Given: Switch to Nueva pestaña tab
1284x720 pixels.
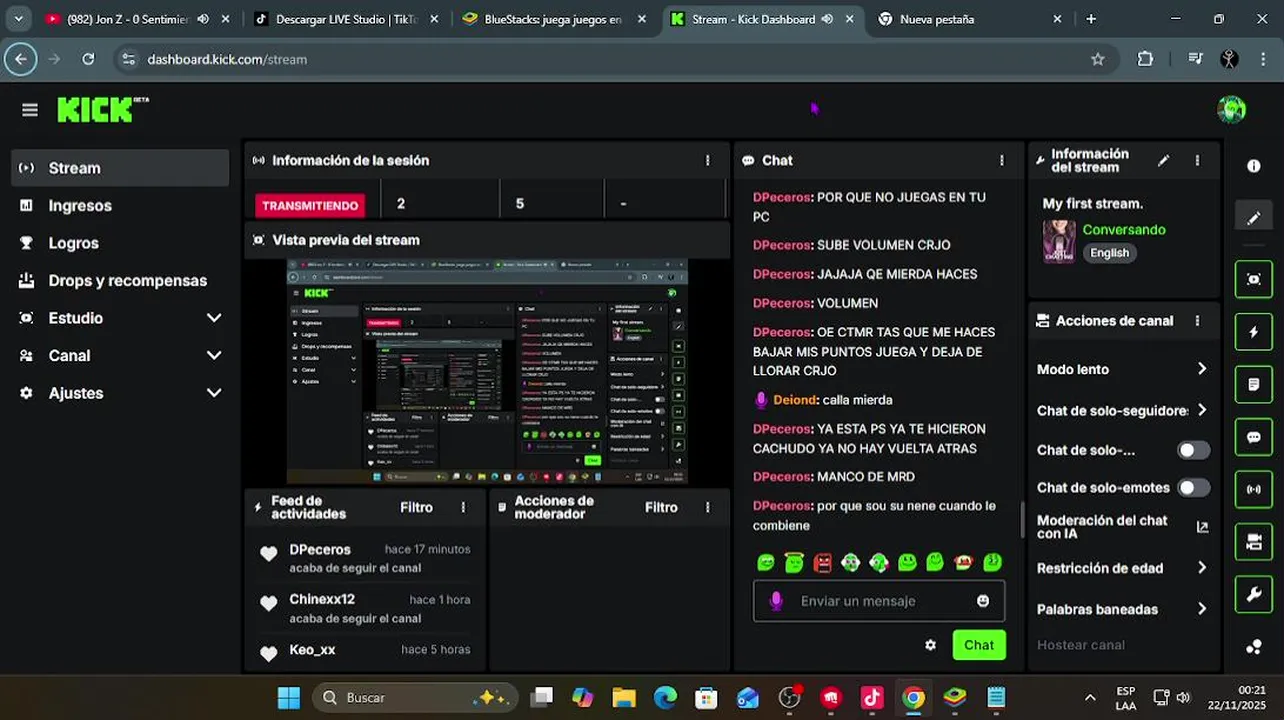Looking at the screenshot, I should pos(970,19).
